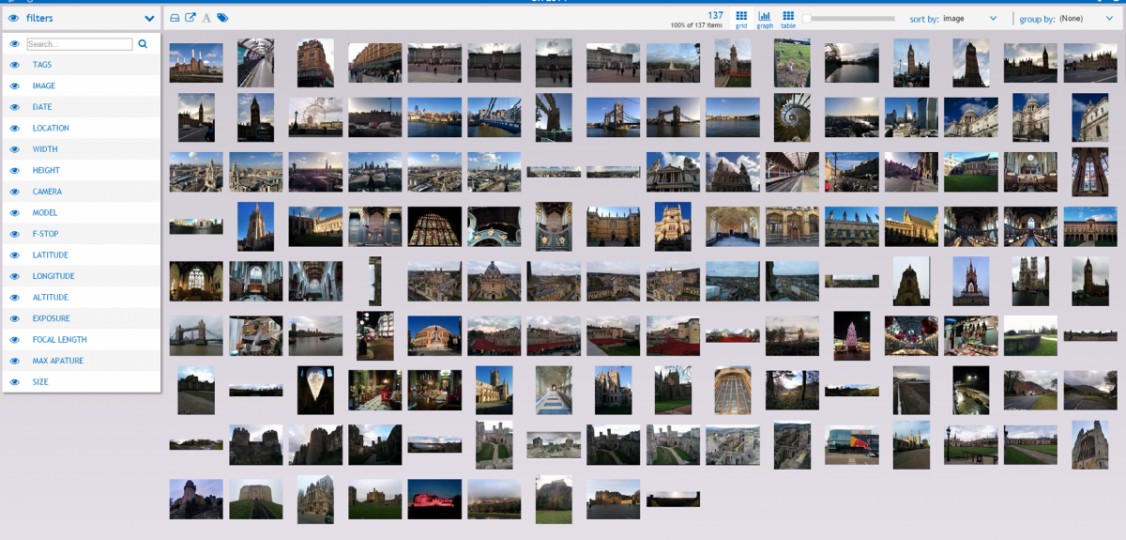Click the blue tags icon in the toolbar
This screenshot has height=540, width=1126.
tap(222, 18)
